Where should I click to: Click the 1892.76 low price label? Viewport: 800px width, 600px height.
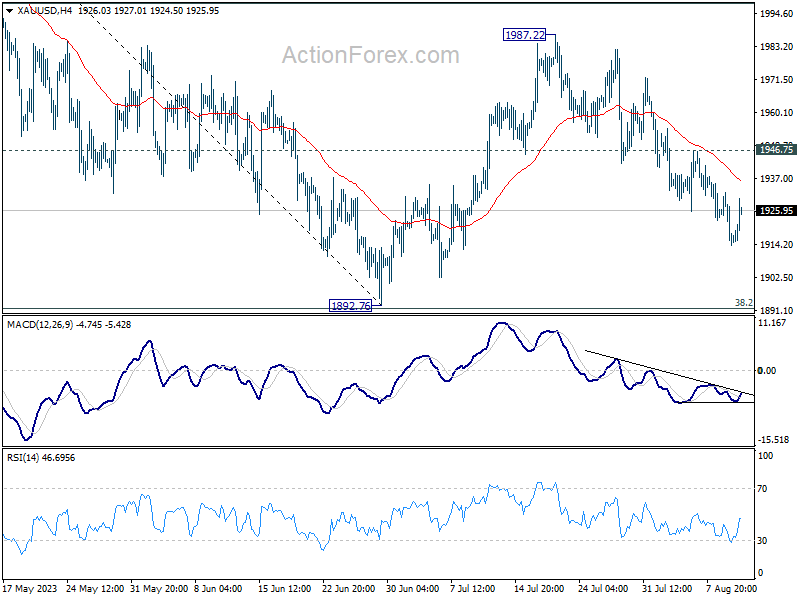click(351, 306)
